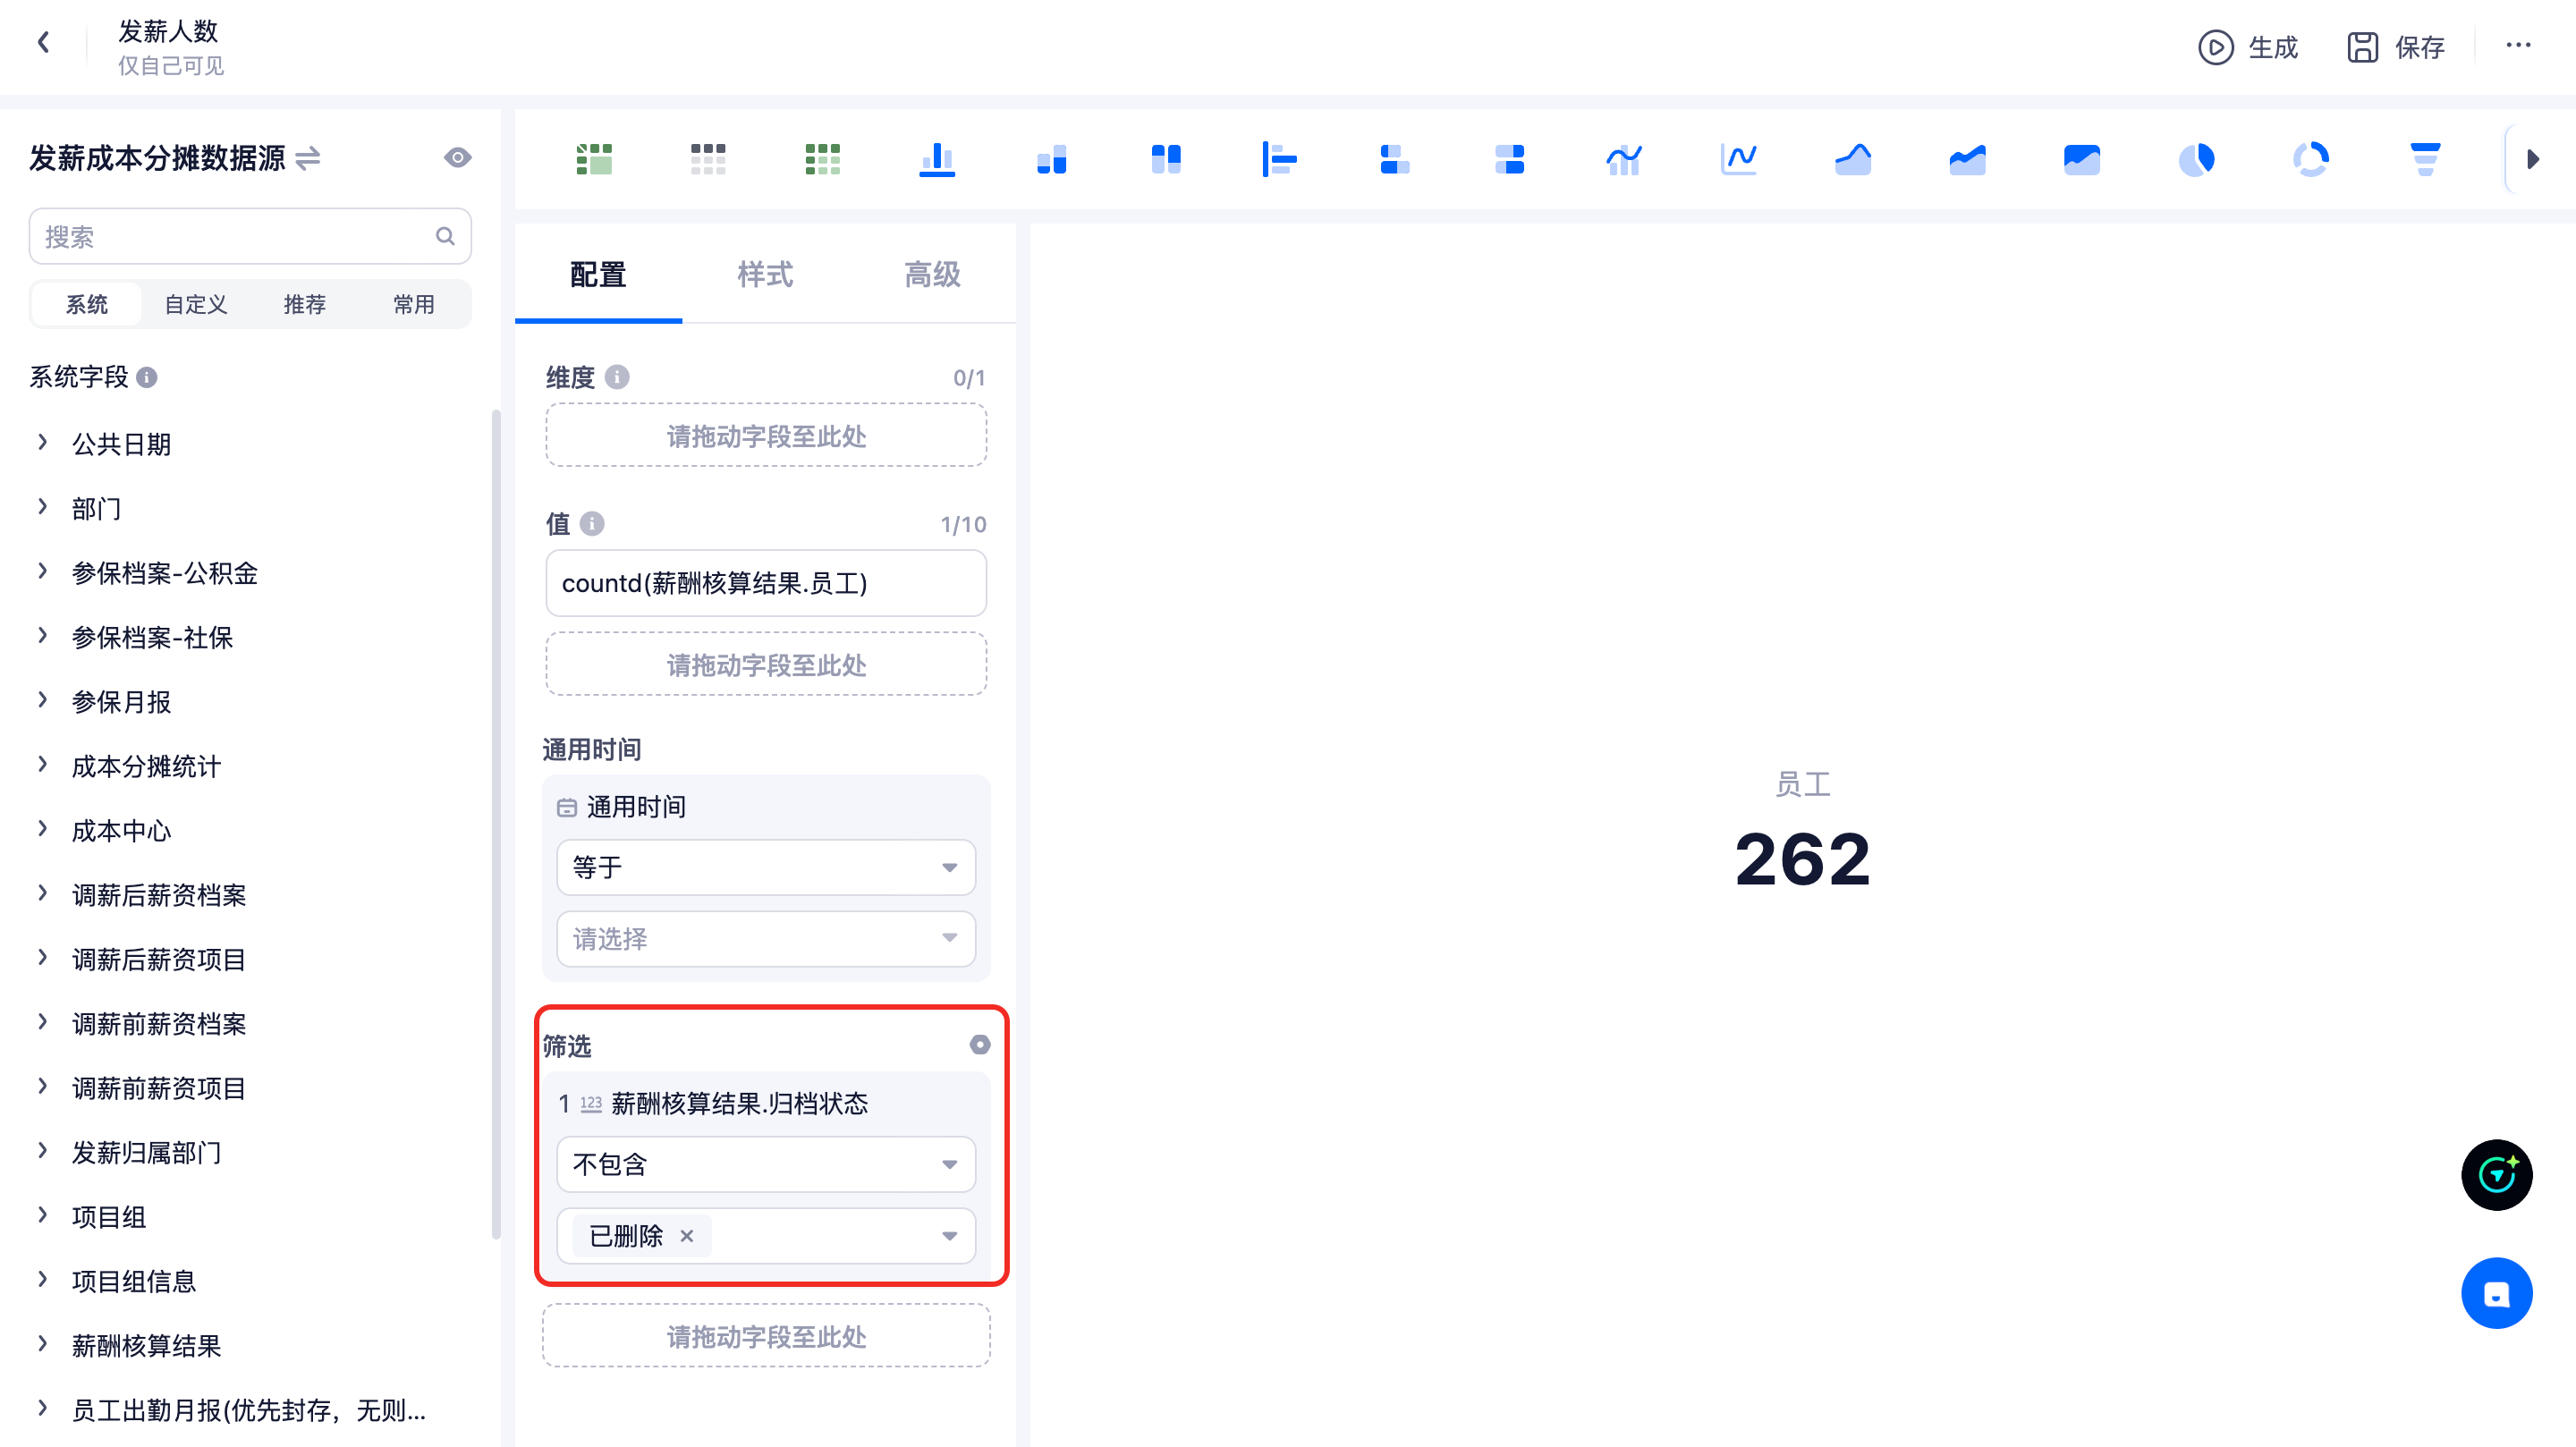Open the 高级 tab
The image size is (2576, 1447).
(x=932, y=274)
